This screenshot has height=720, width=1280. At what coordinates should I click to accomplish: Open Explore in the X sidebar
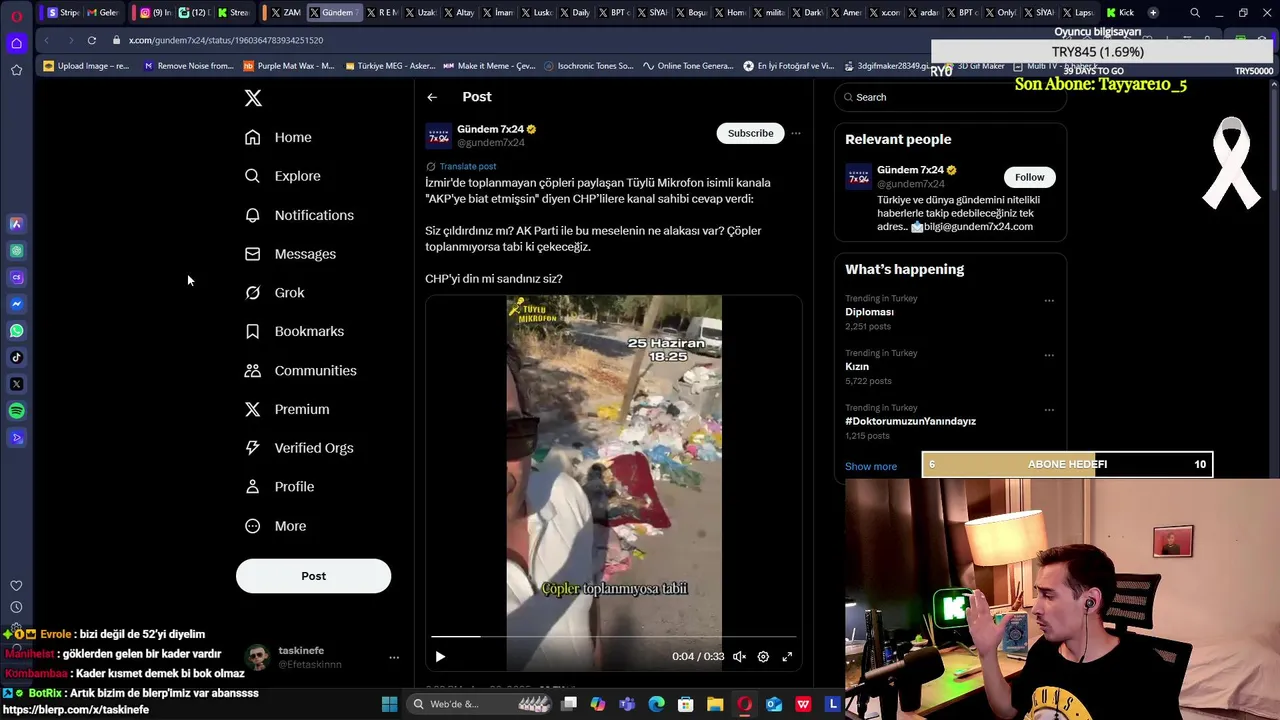(283, 176)
